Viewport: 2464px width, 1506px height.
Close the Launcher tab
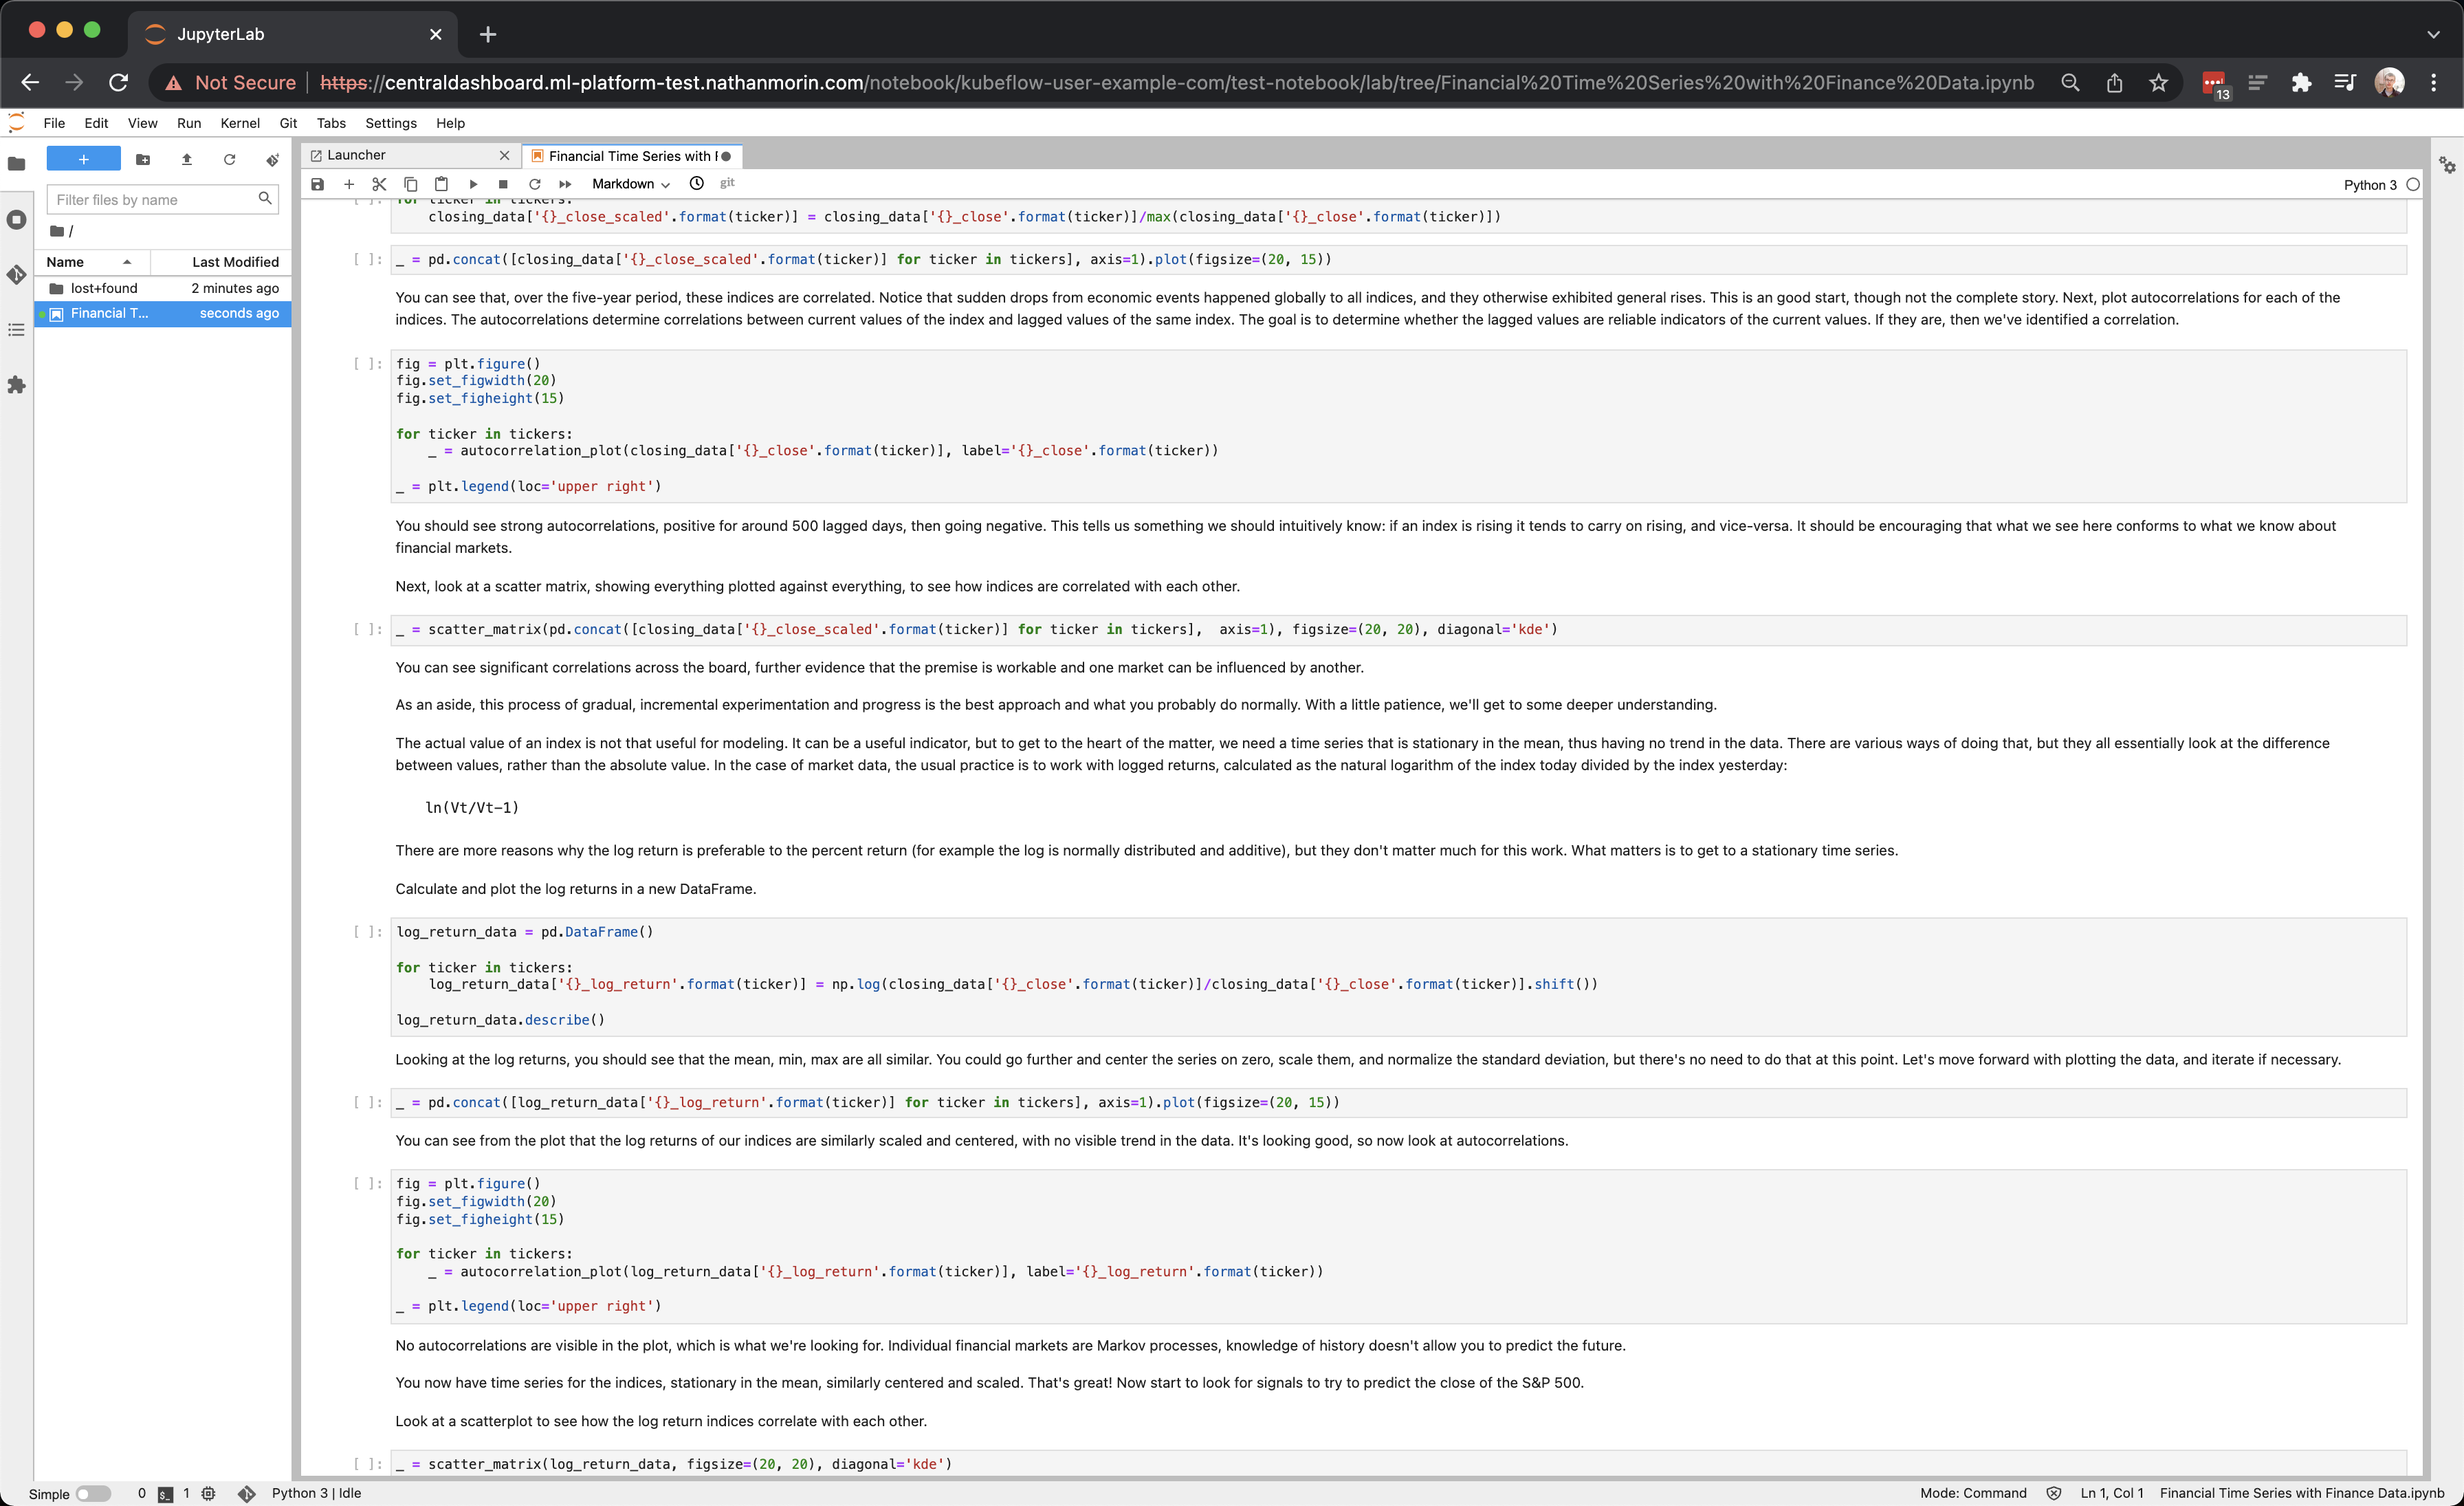click(504, 155)
